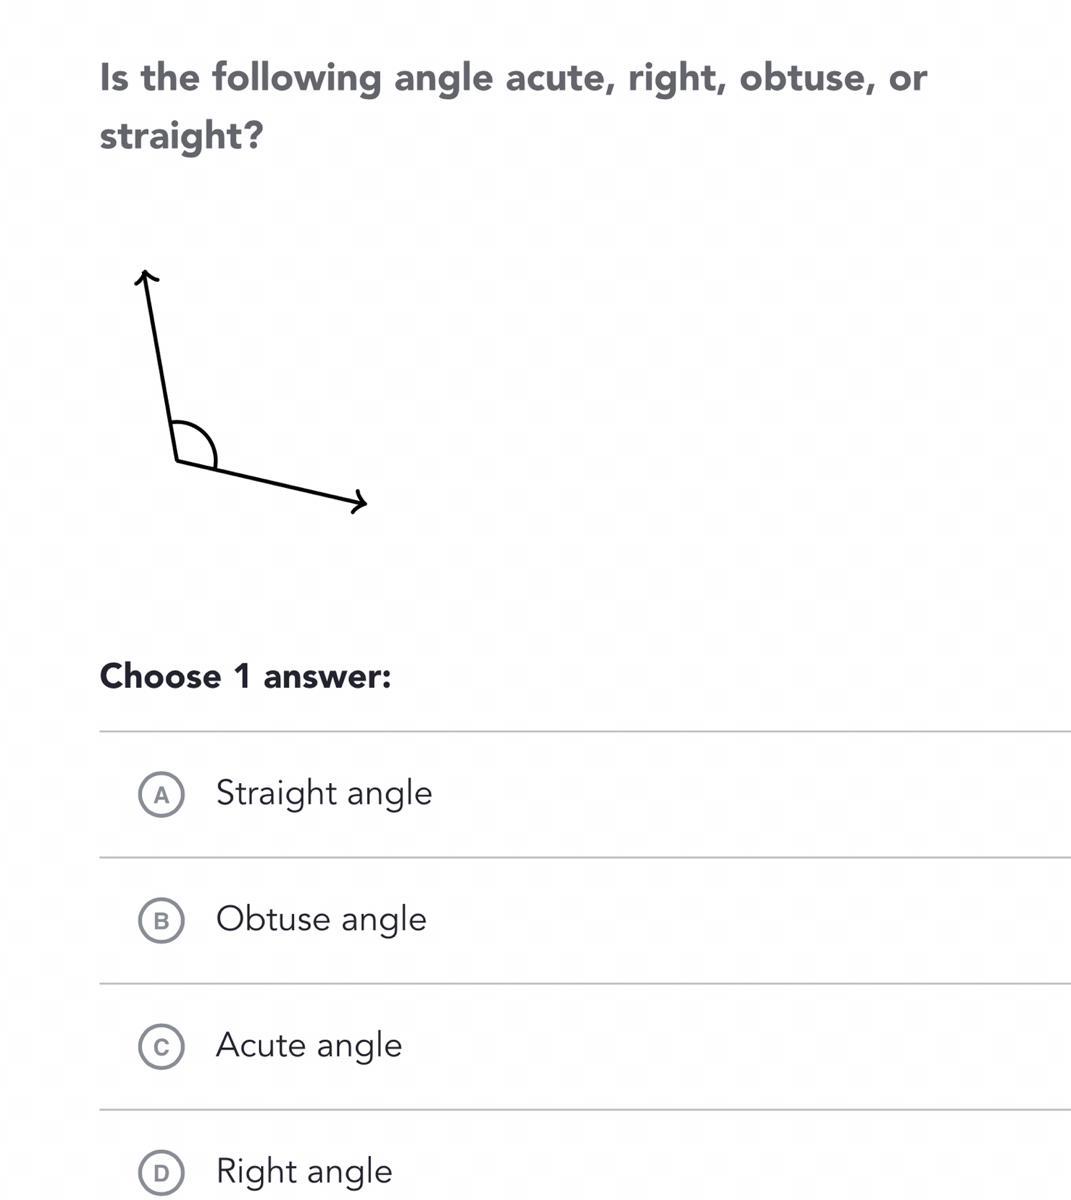The width and height of the screenshot is (1071, 1200).
Task: Select radio option B
Action: click(x=160, y=920)
